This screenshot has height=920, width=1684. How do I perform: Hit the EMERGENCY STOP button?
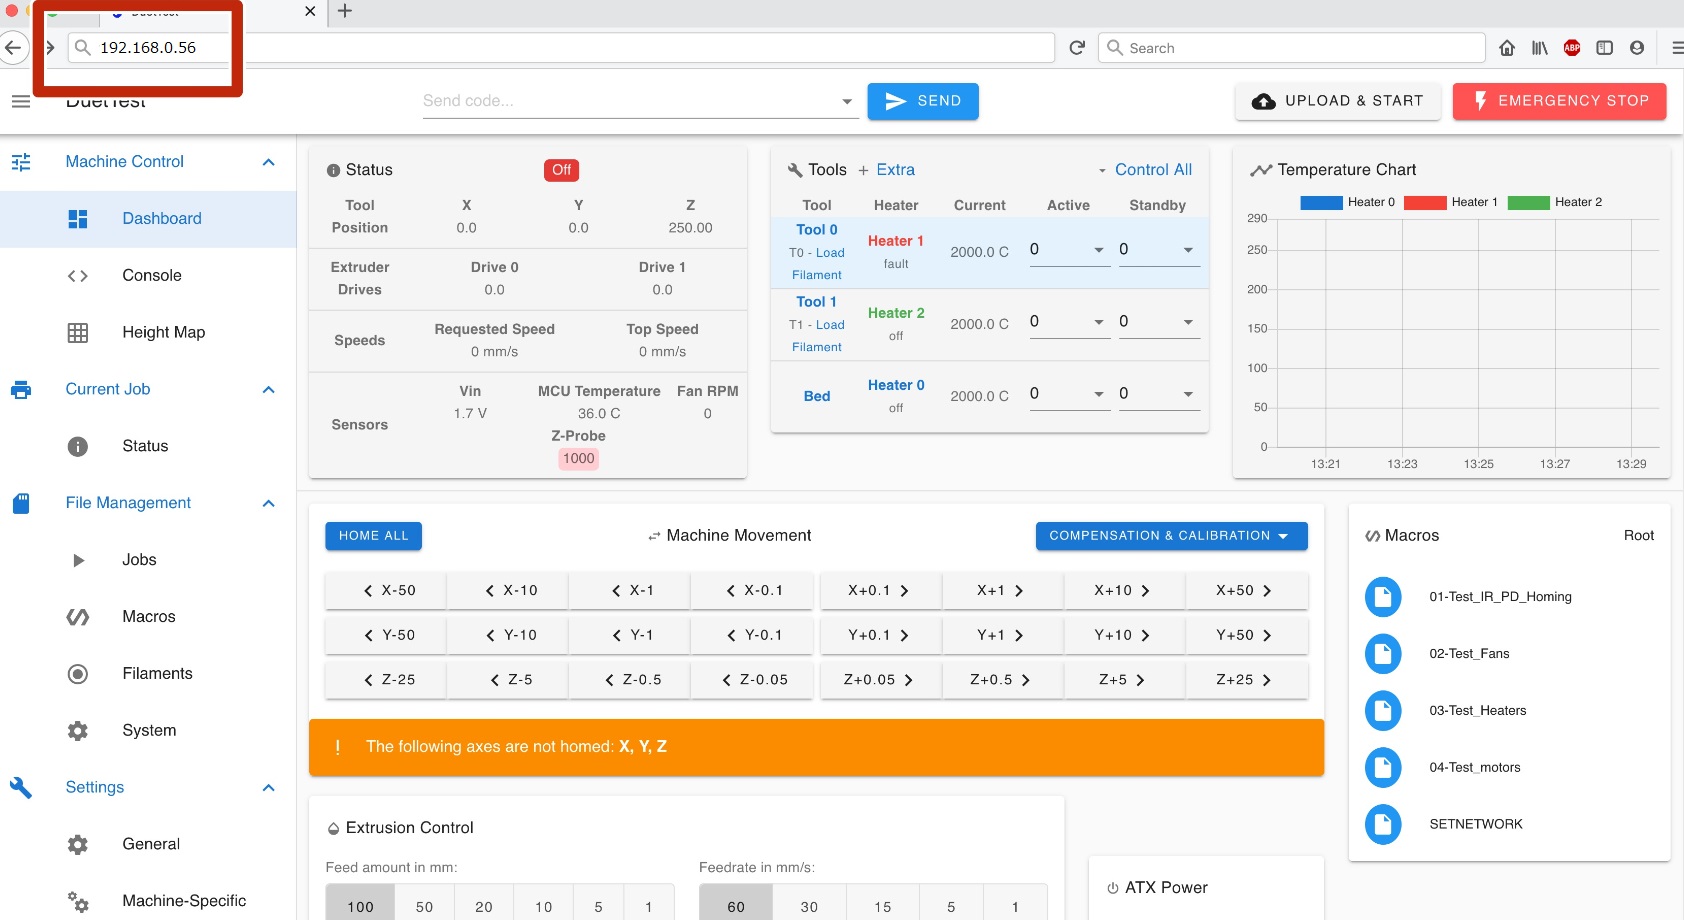tap(1560, 101)
